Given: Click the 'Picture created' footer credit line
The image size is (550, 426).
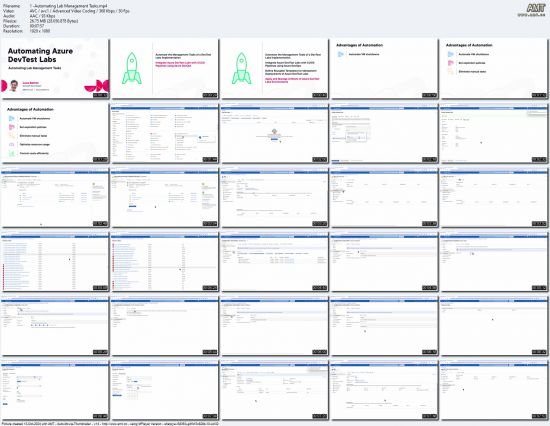Looking at the screenshot, I should click(110, 424).
